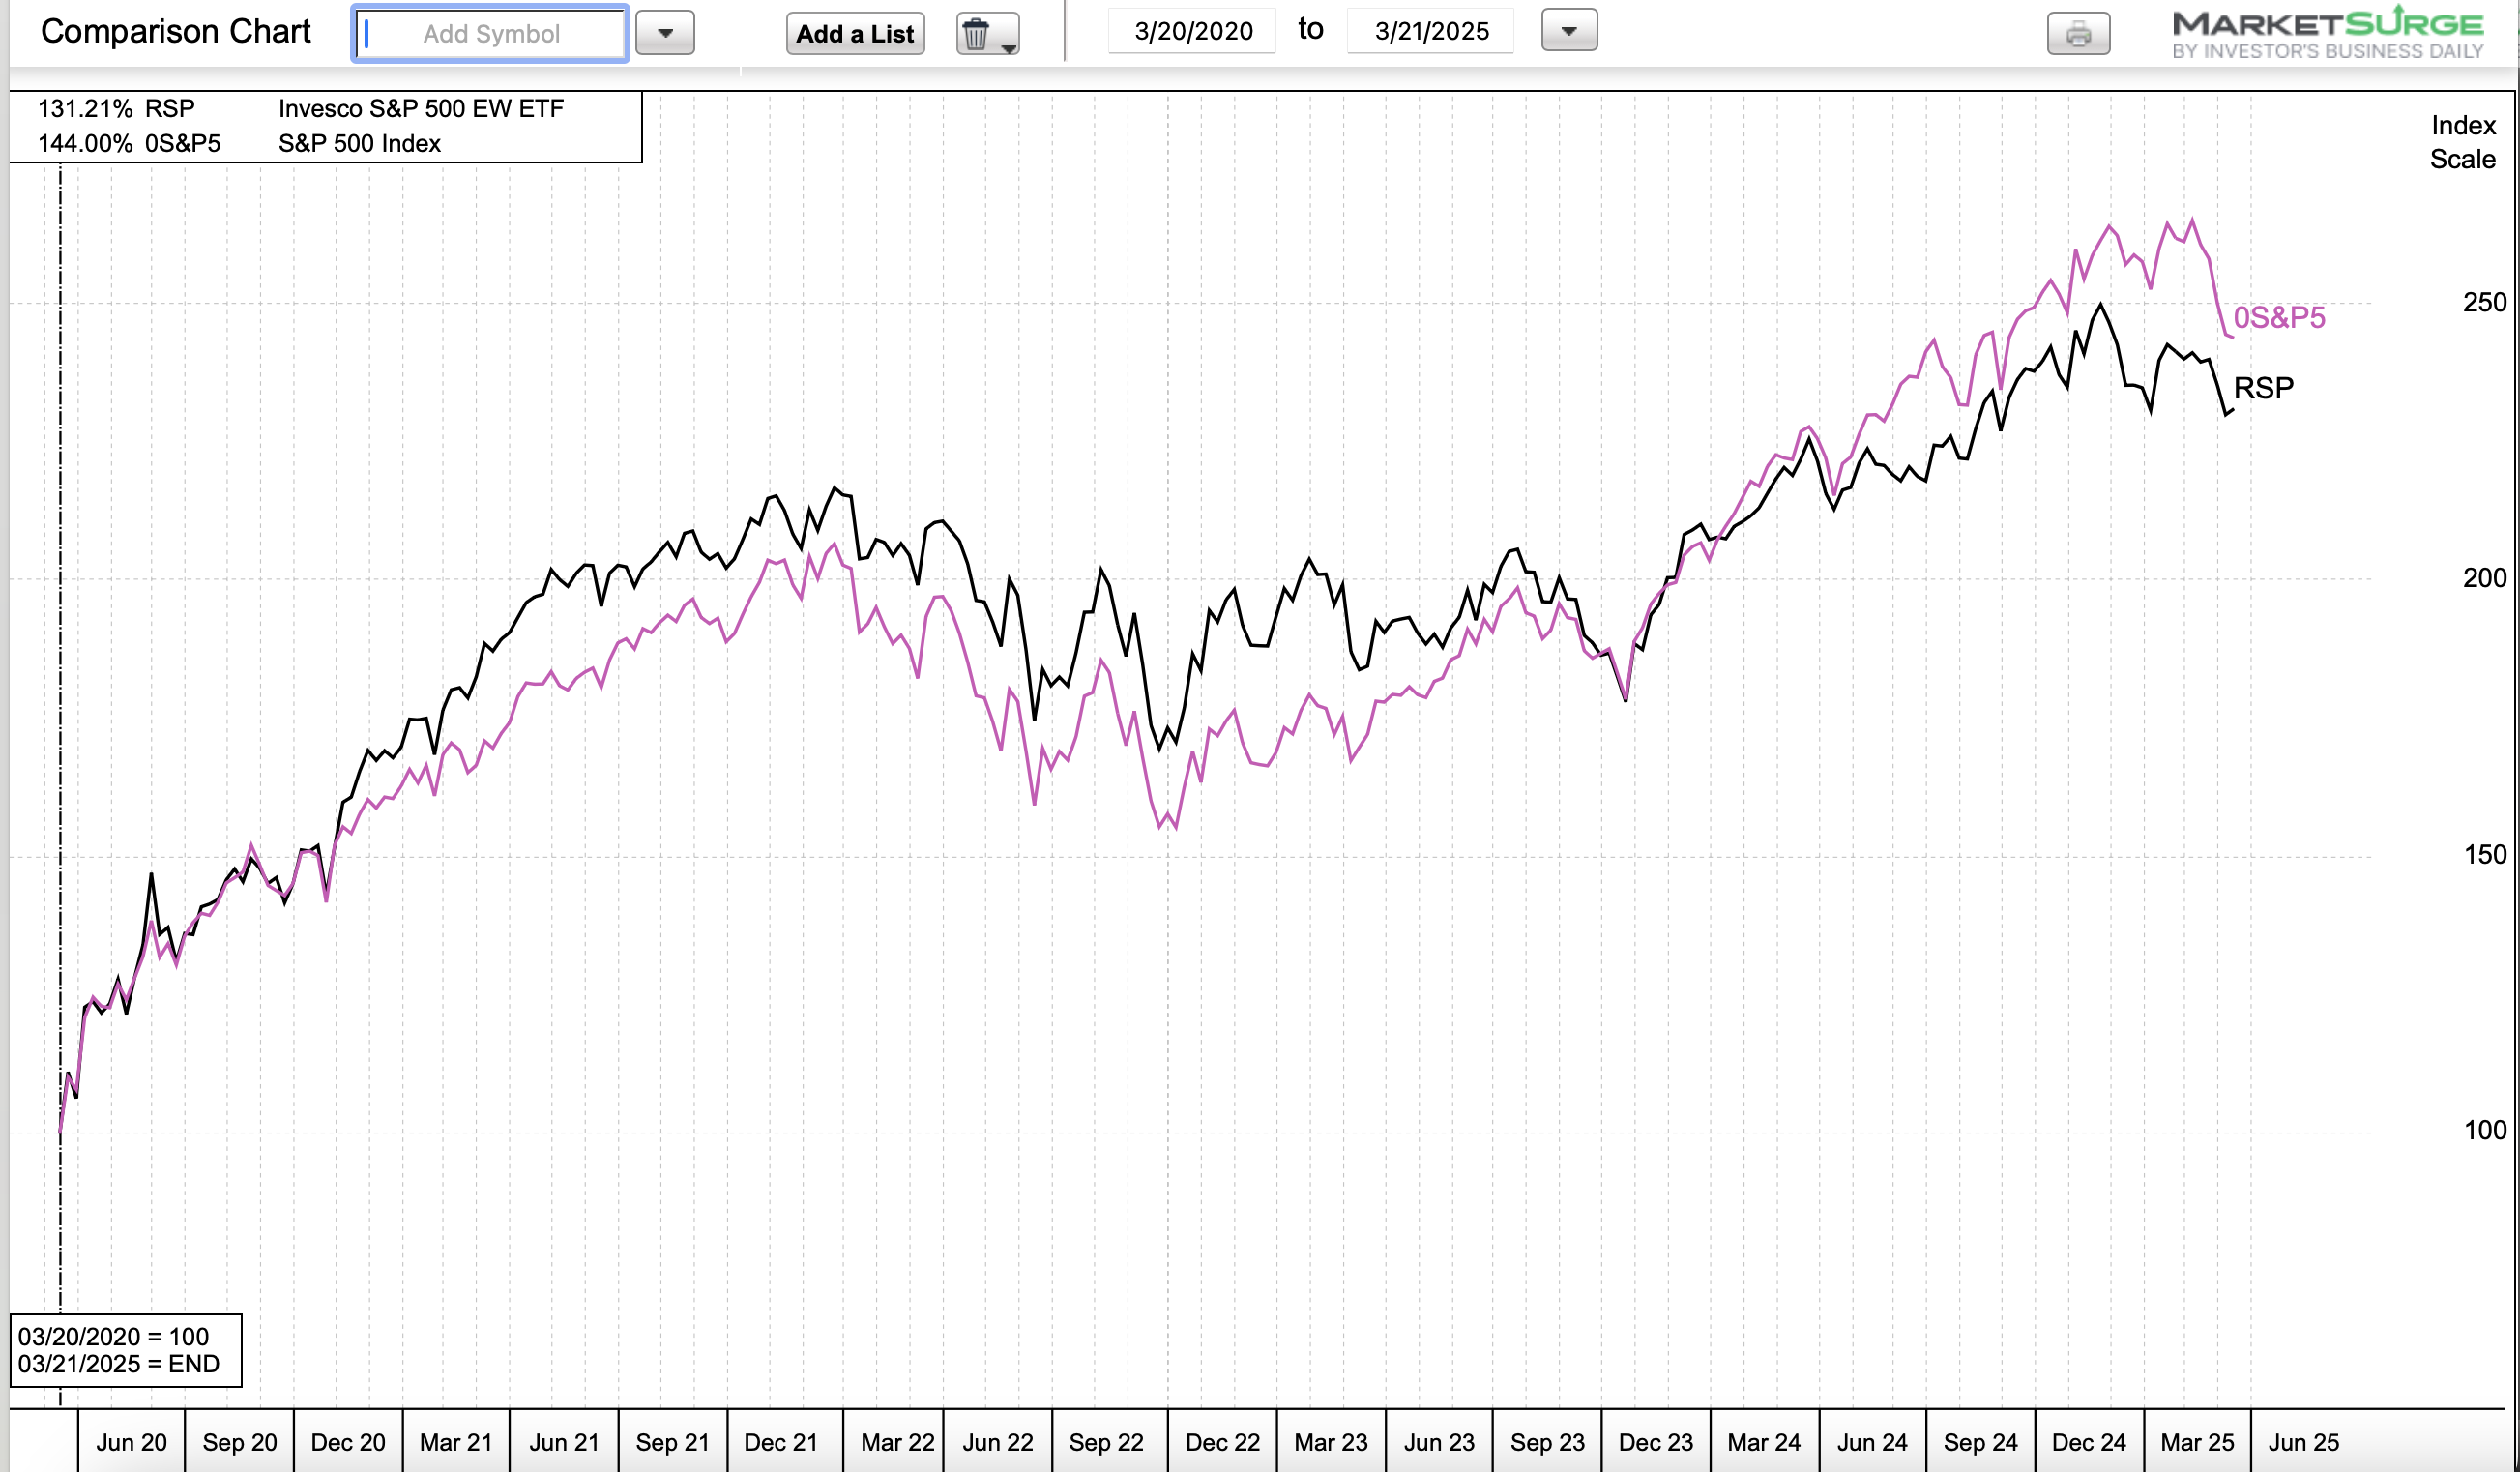Click the Dec 24 axis label
The width and height of the screenshot is (2520, 1472).
pos(2089,1442)
